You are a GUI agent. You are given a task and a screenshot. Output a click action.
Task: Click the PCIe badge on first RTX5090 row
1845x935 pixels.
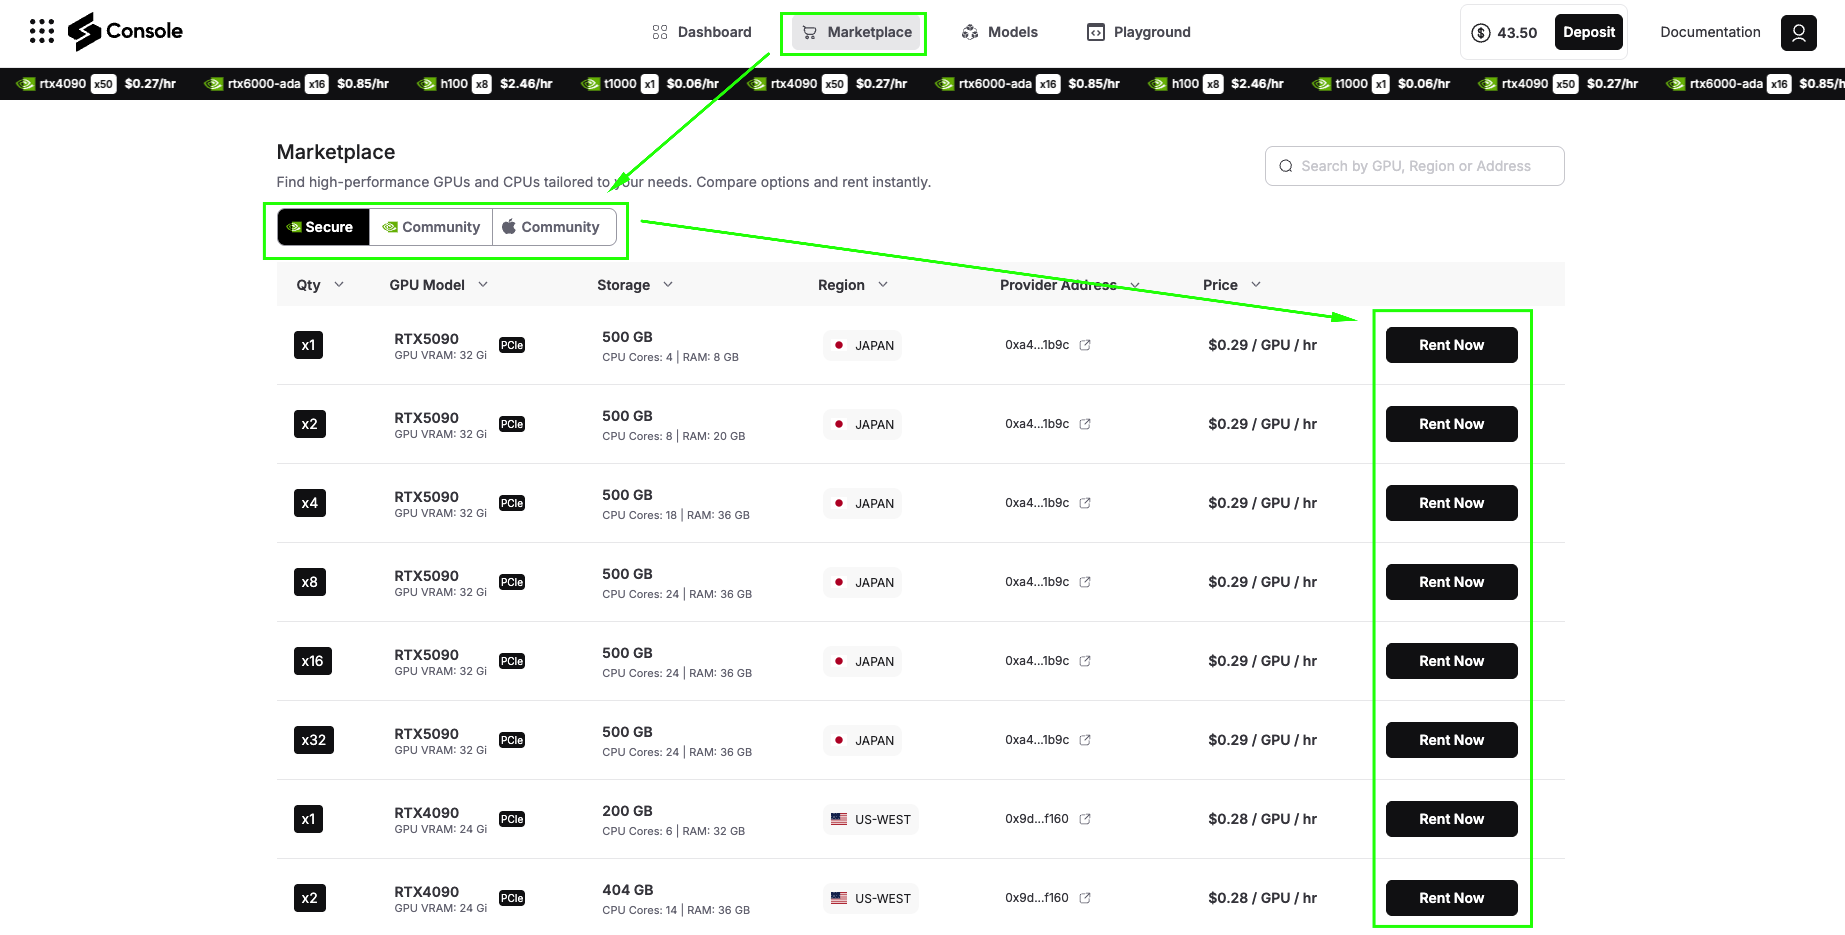(512, 345)
